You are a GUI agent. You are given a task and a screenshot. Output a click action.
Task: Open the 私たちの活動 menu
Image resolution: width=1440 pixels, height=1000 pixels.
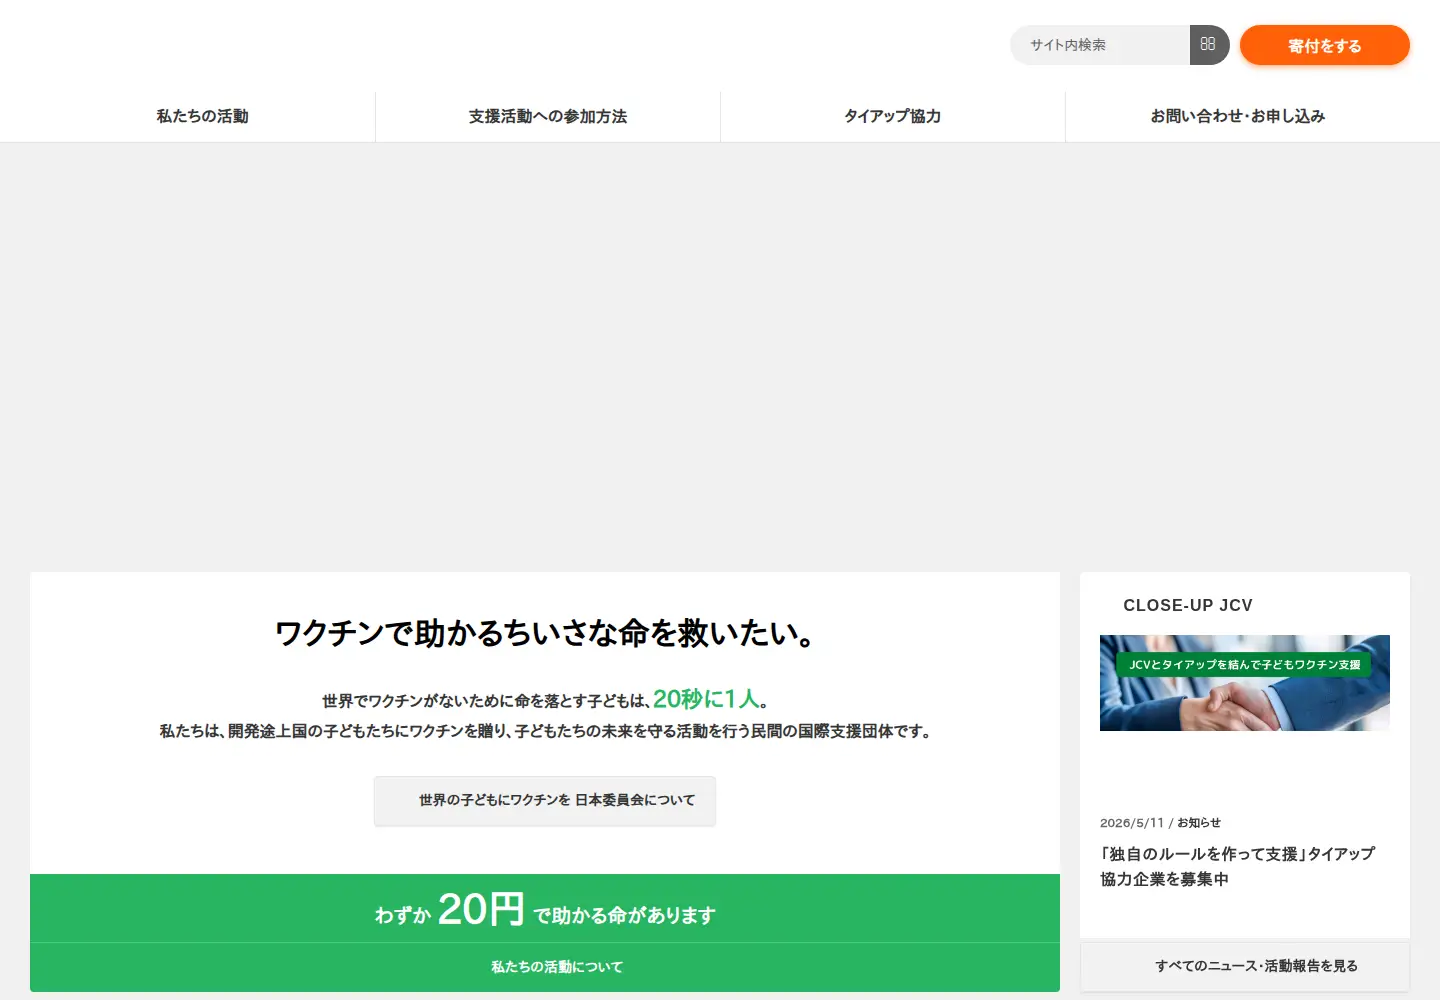tap(202, 116)
